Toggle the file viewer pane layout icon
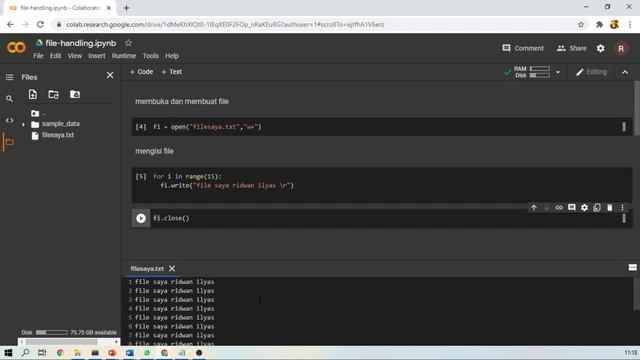This screenshot has height=360, width=640. (632, 268)
